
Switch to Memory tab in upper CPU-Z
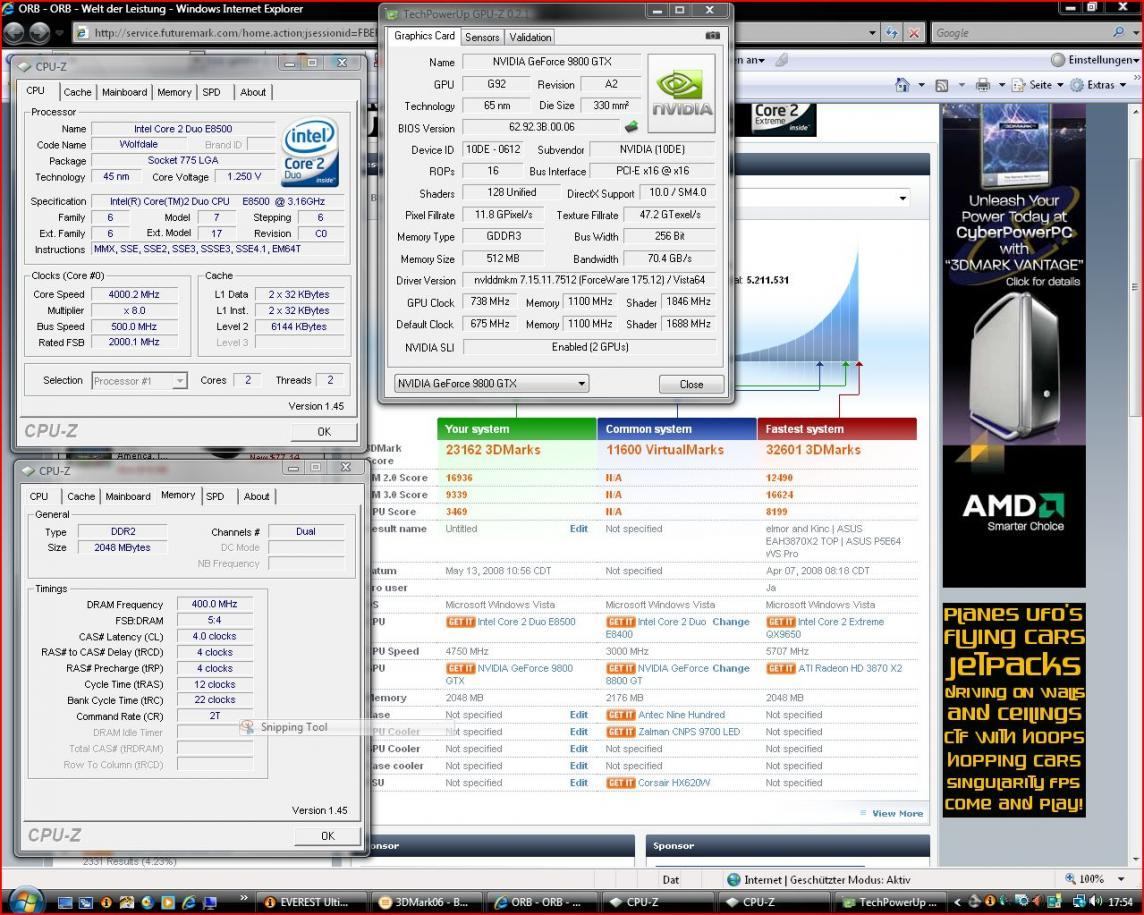point(174,92)
